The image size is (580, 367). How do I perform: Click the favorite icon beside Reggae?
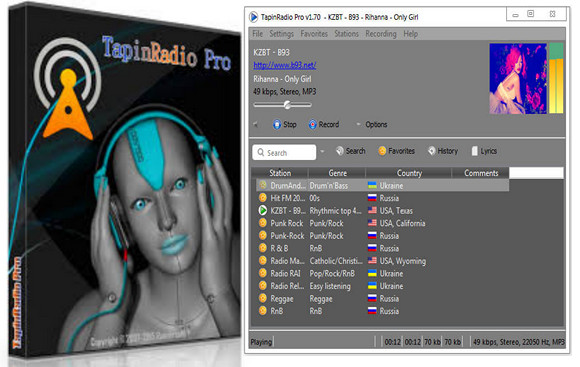pyautogui.click(x=263, y=298)
